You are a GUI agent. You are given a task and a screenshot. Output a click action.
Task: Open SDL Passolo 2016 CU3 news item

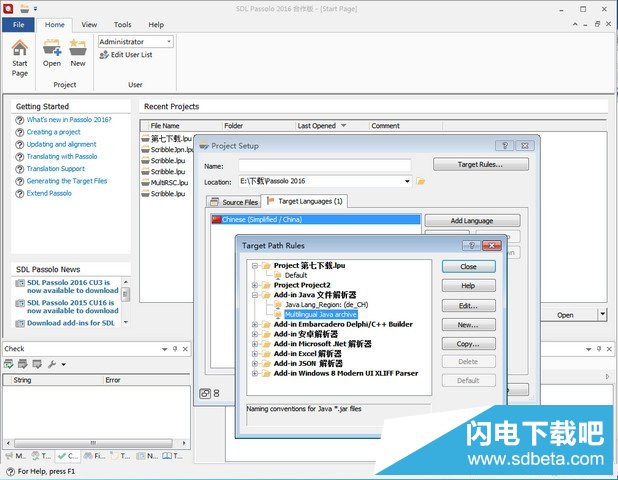pos(73,287)
